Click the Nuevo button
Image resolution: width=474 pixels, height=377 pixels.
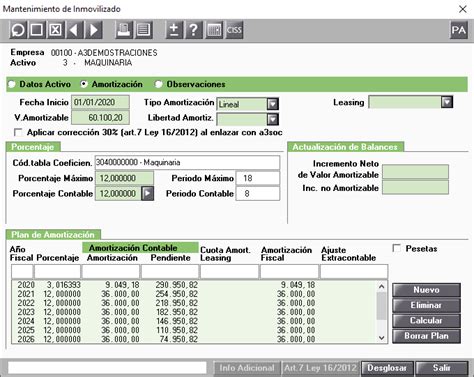click(426, 290)
